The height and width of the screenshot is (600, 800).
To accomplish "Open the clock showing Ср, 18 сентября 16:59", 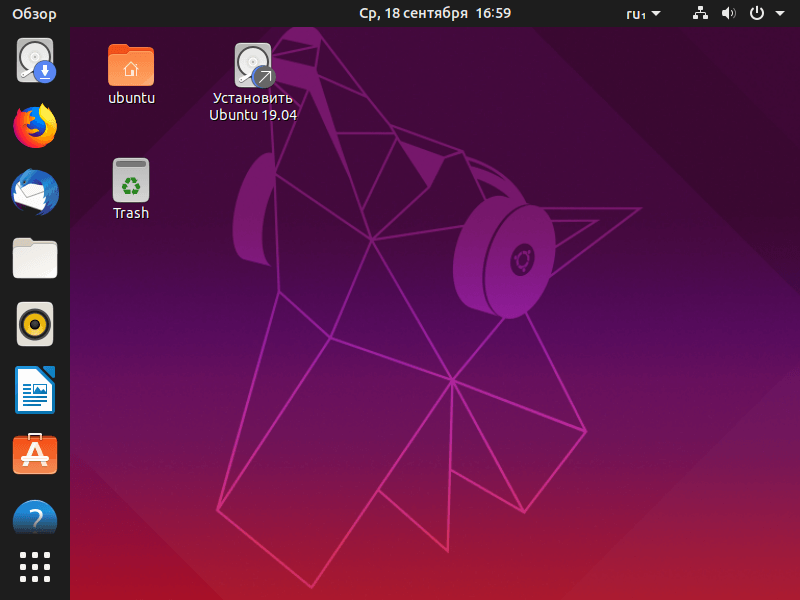I will pyautogui.click(x=435, y=13).
